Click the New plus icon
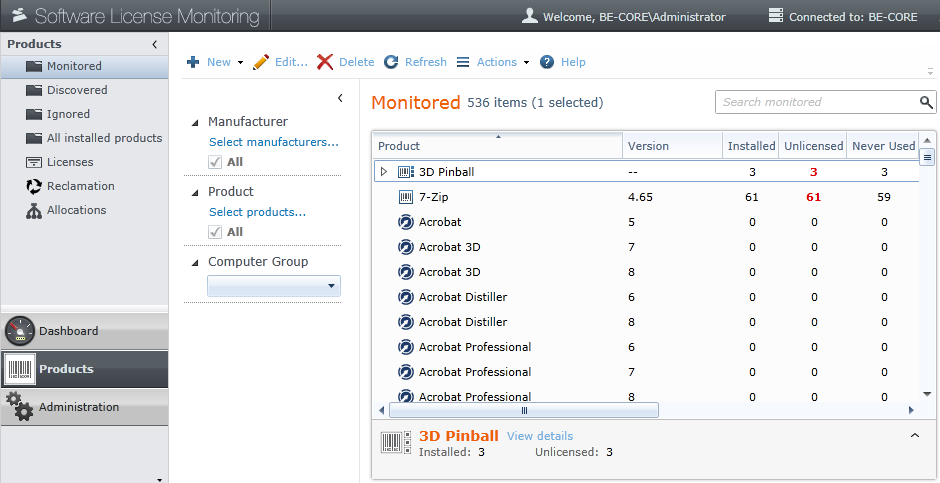Image resolution: width=940 pixels, height=483 pixels. click(x=193, y=62)
